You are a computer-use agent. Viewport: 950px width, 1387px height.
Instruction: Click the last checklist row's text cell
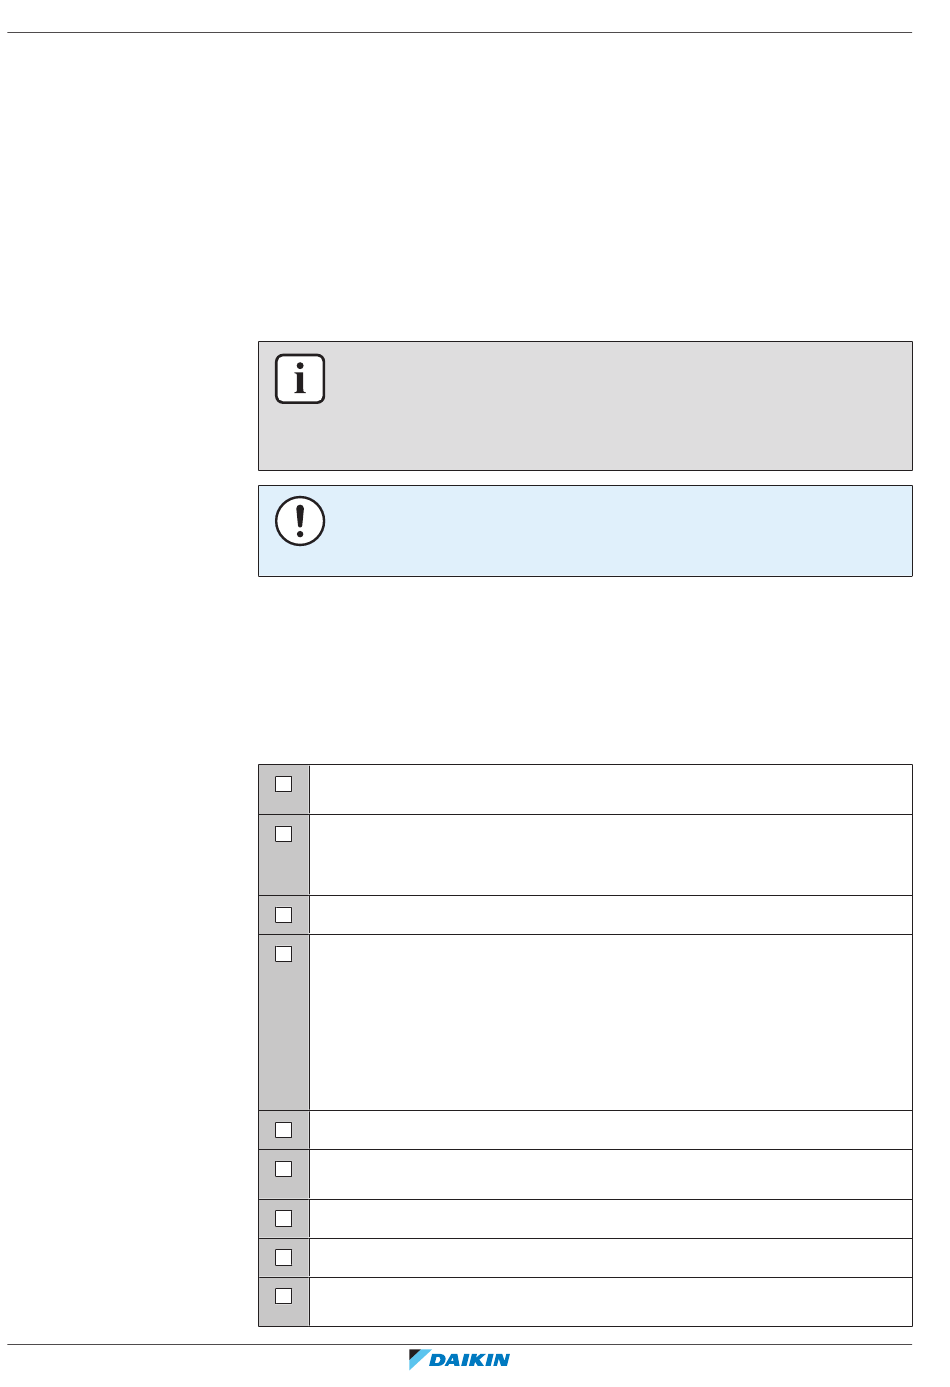pyautogui.click(x=611, y=1302)
